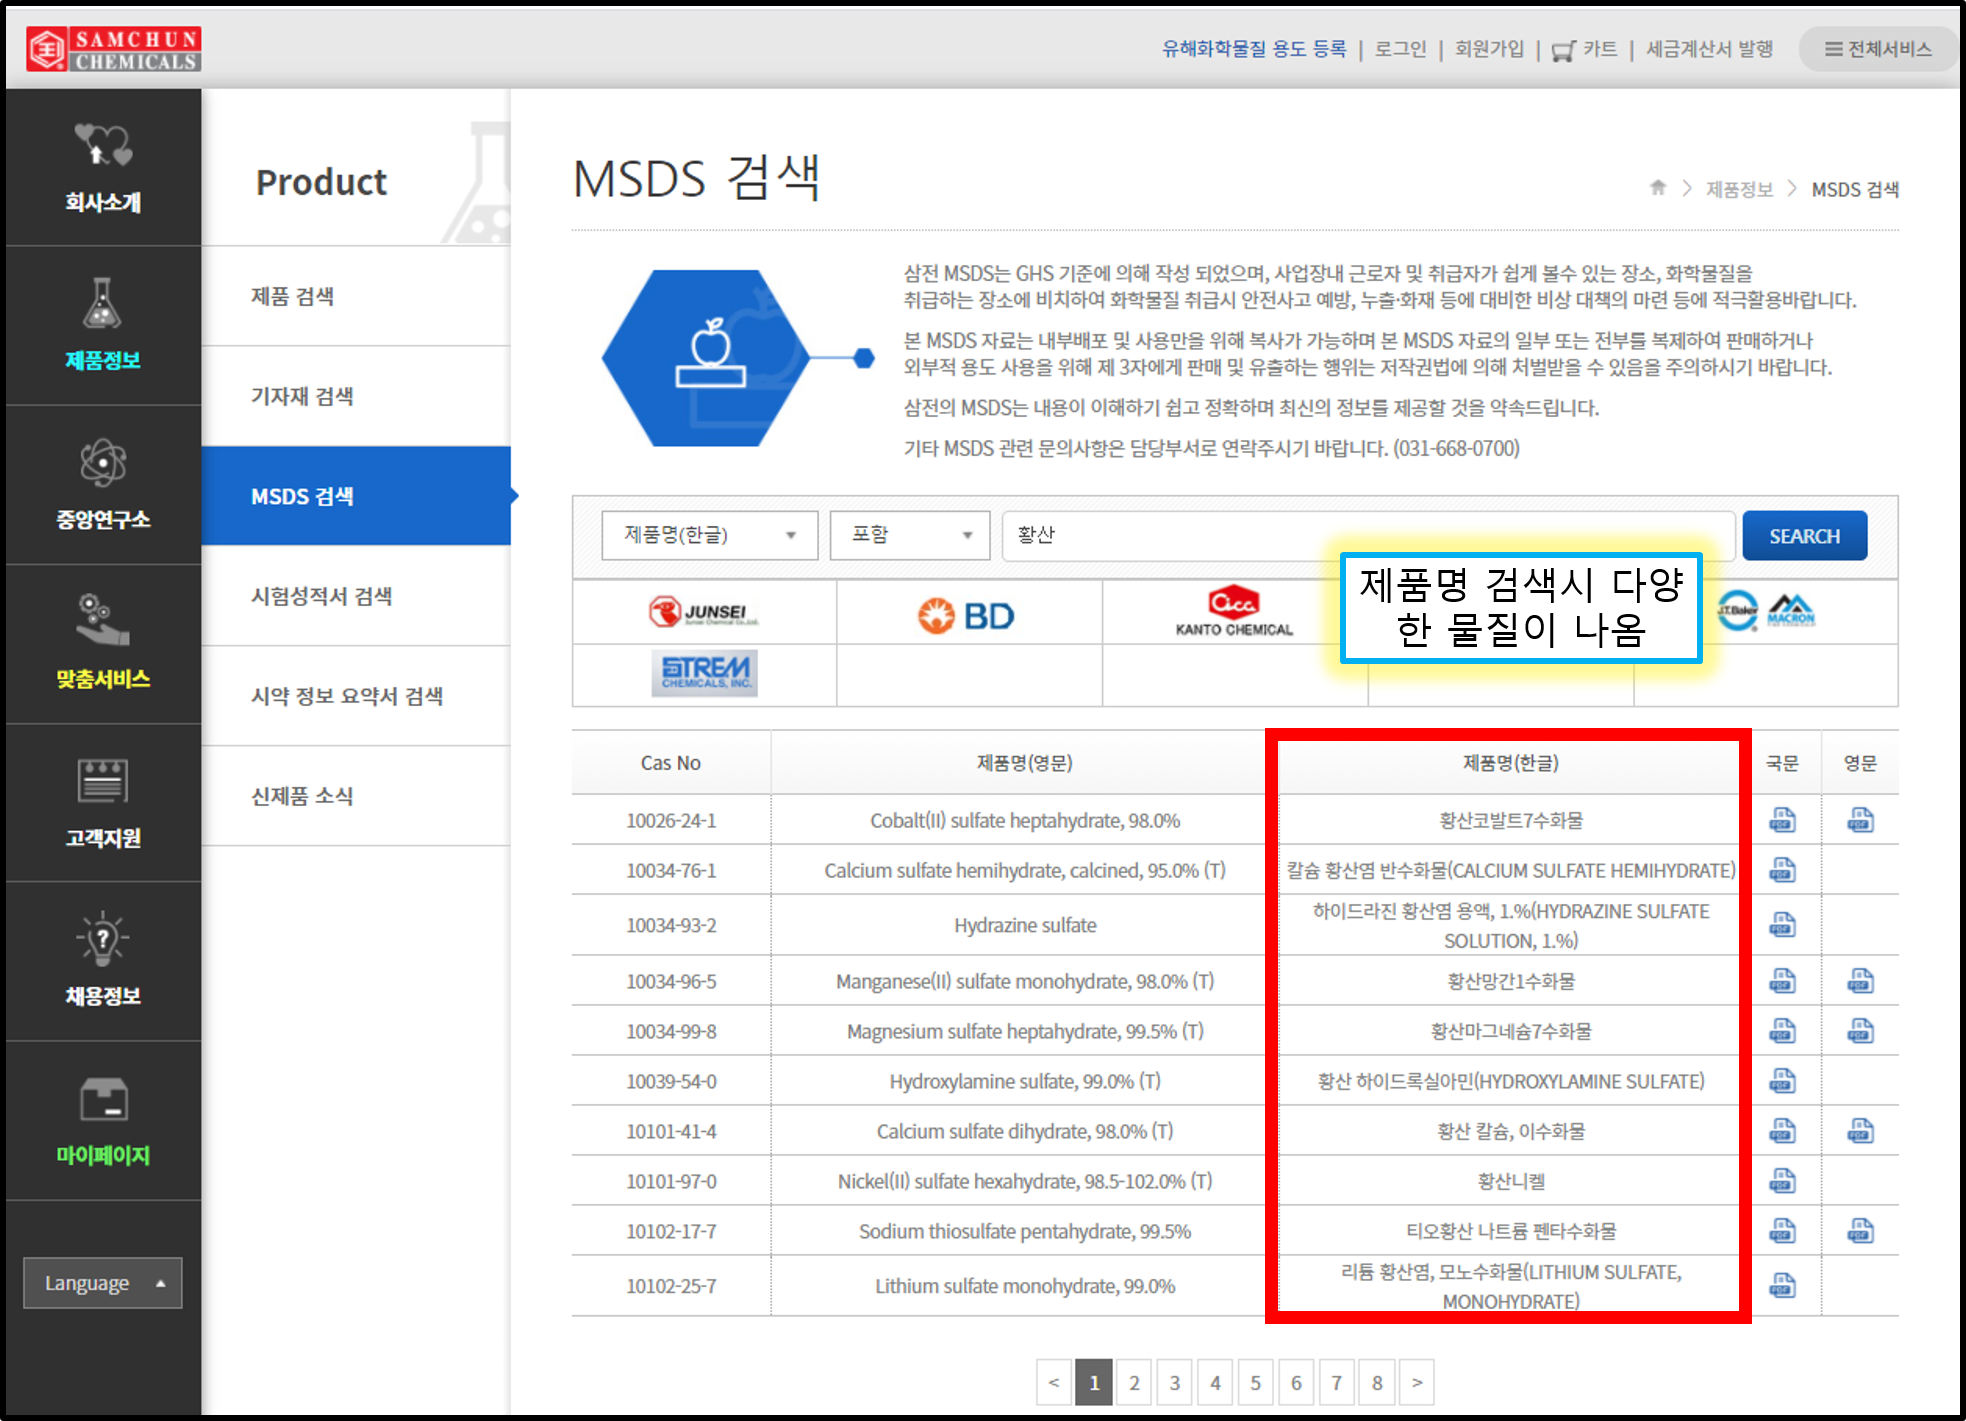Screen dimensions: 1966x1421
Task: Download Korean MSDS PDF for Cobalt(II) sulfate heptahydrate
Action: tap(1782, 820)
